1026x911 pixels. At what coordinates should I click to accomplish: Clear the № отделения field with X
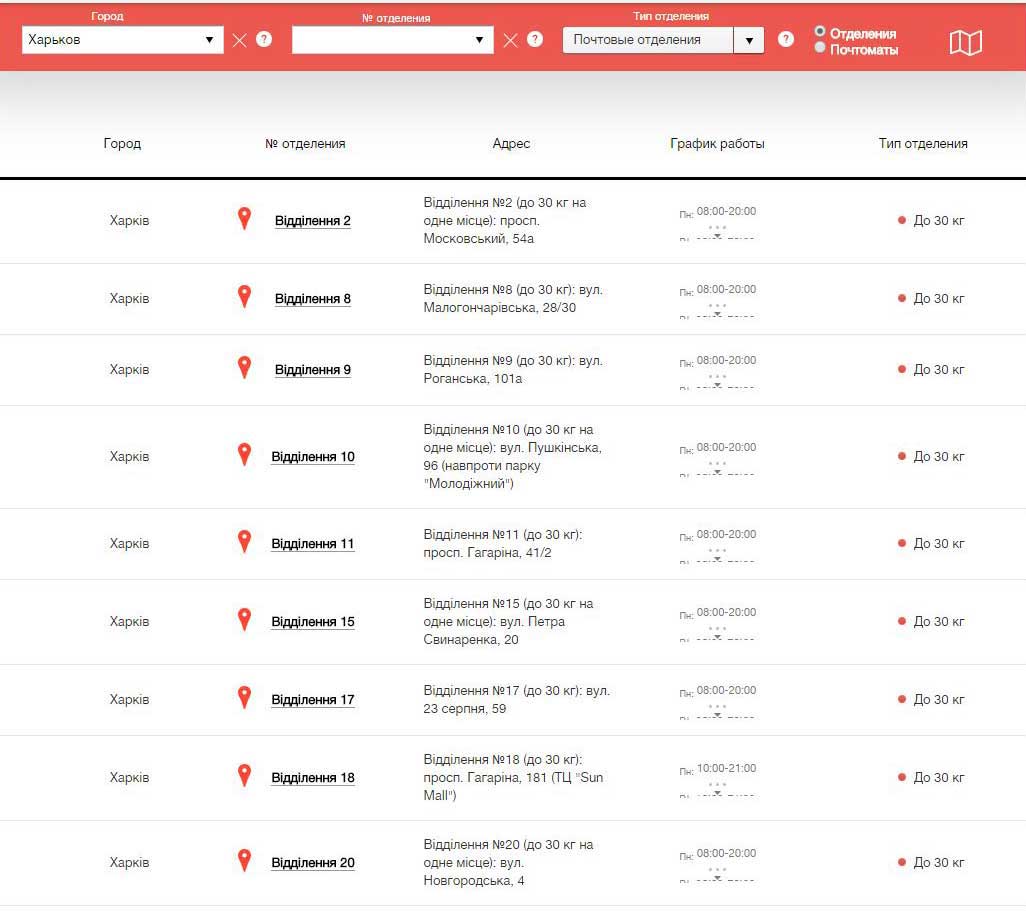point(510,40)
